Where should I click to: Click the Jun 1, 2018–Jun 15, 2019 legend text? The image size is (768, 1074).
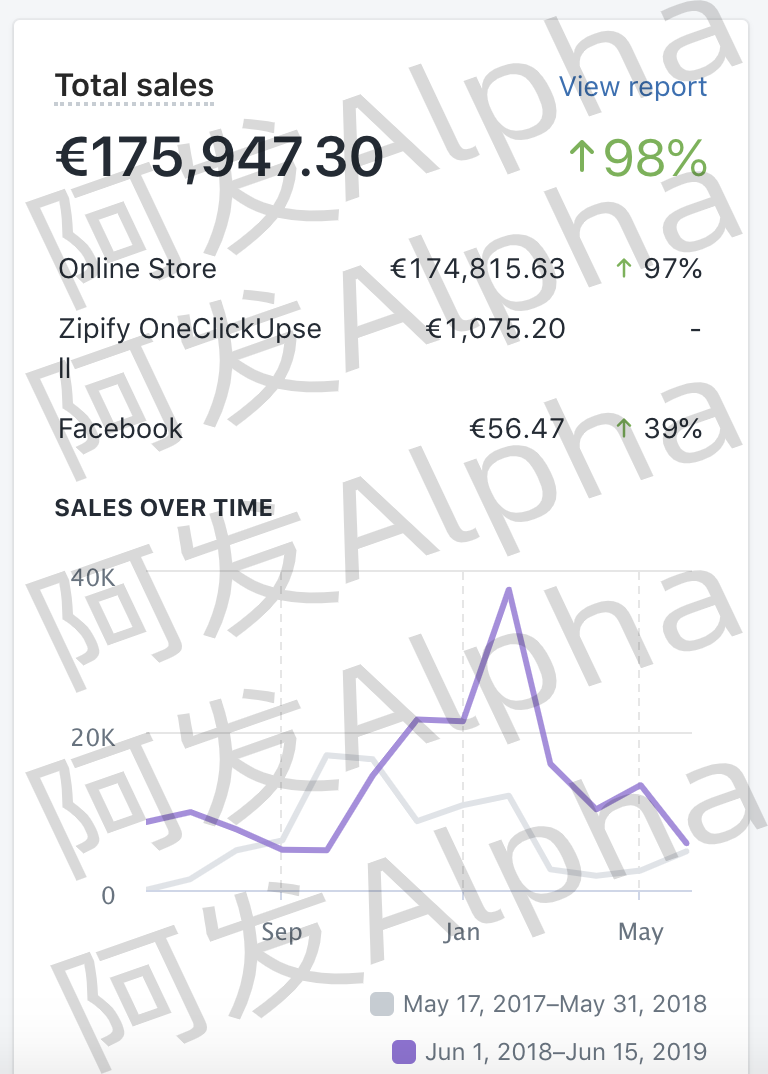(566, 1052)
